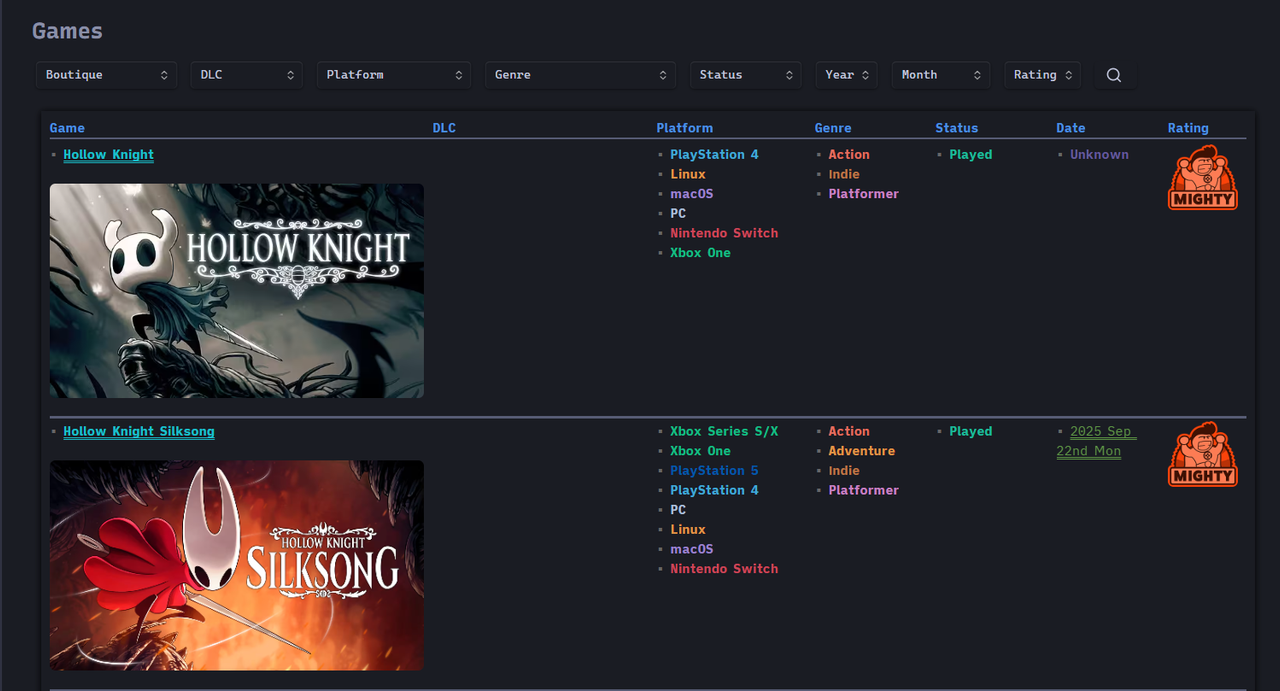The image size is (1280, 691).
Task: Open the Year filter dropdown
Action: click(x=847, y=75)
